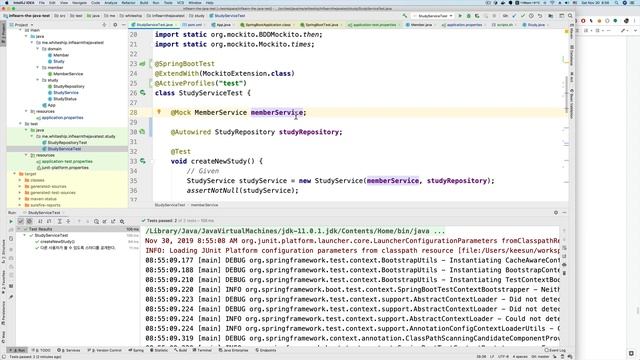Viewport: 640px width, 360px height.
Task: Toggle Show Passed tests checkmark button
Action: tap(20, 221)
